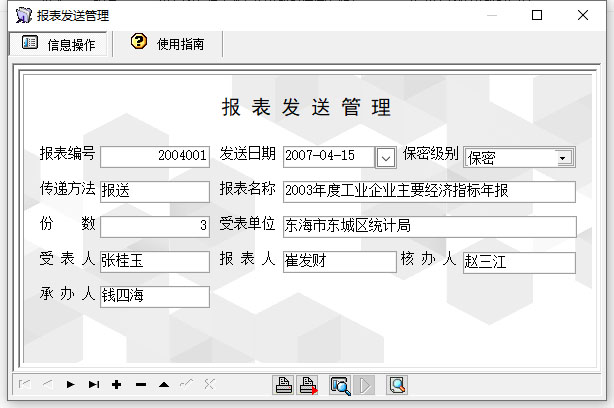Click the 受表人 field 张桂玉
This screenshot has height=408, width=614.
coord(155,262)
